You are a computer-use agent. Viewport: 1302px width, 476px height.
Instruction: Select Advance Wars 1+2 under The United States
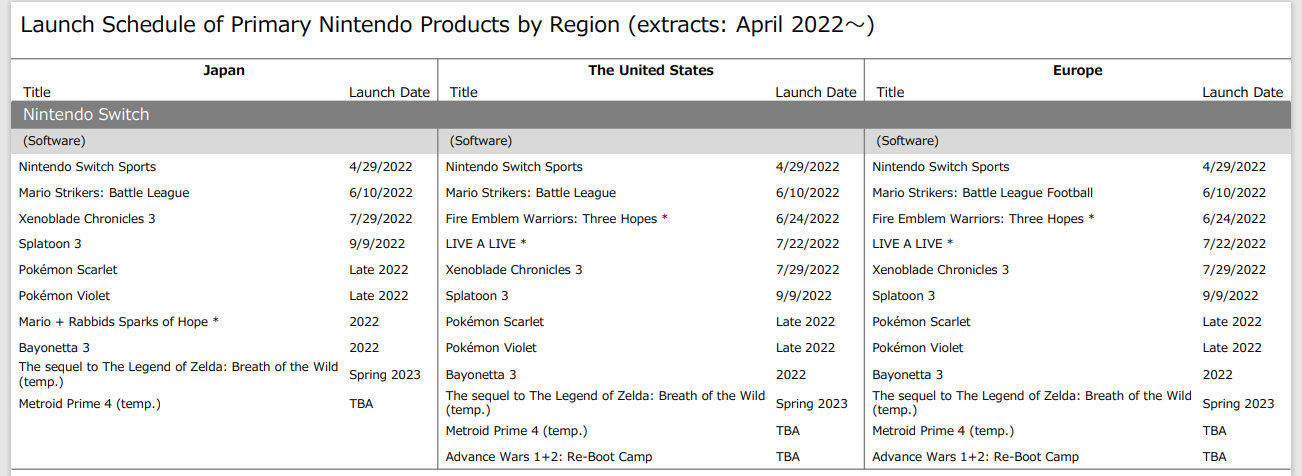pos(549,457)
